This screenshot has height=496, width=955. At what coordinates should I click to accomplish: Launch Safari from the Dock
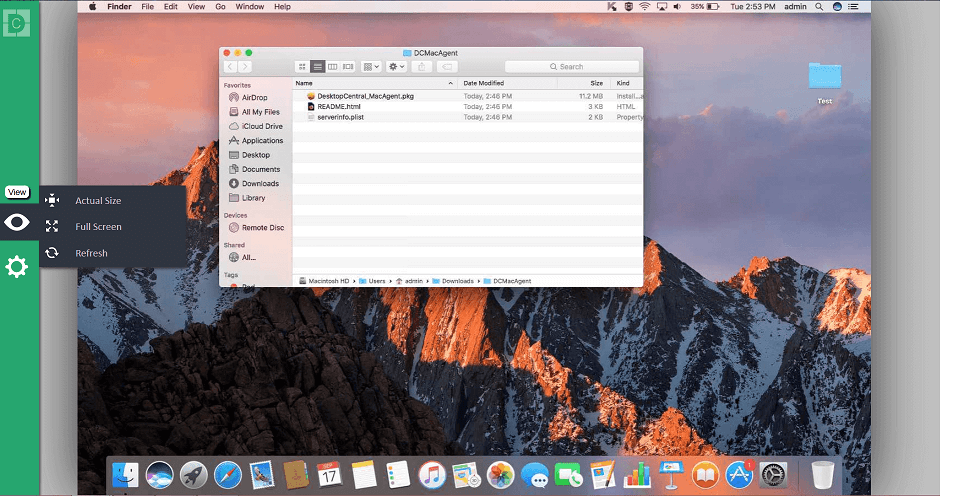[x=228, y=475]
